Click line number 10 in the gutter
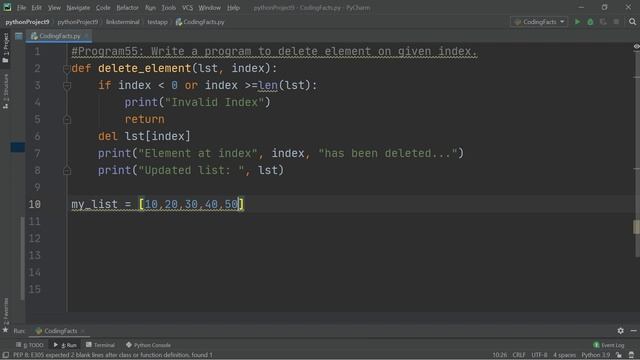 click(35, 204)
